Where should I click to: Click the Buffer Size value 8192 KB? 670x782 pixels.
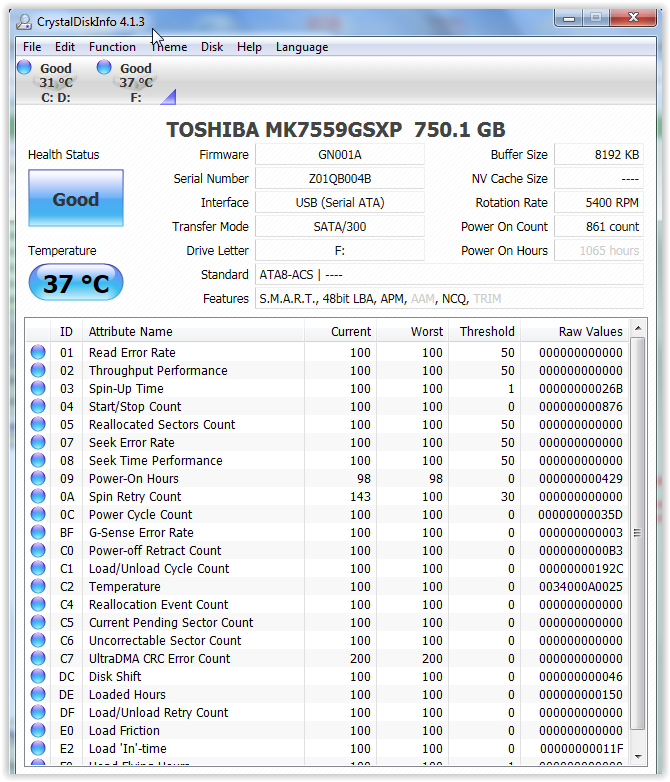599,155
